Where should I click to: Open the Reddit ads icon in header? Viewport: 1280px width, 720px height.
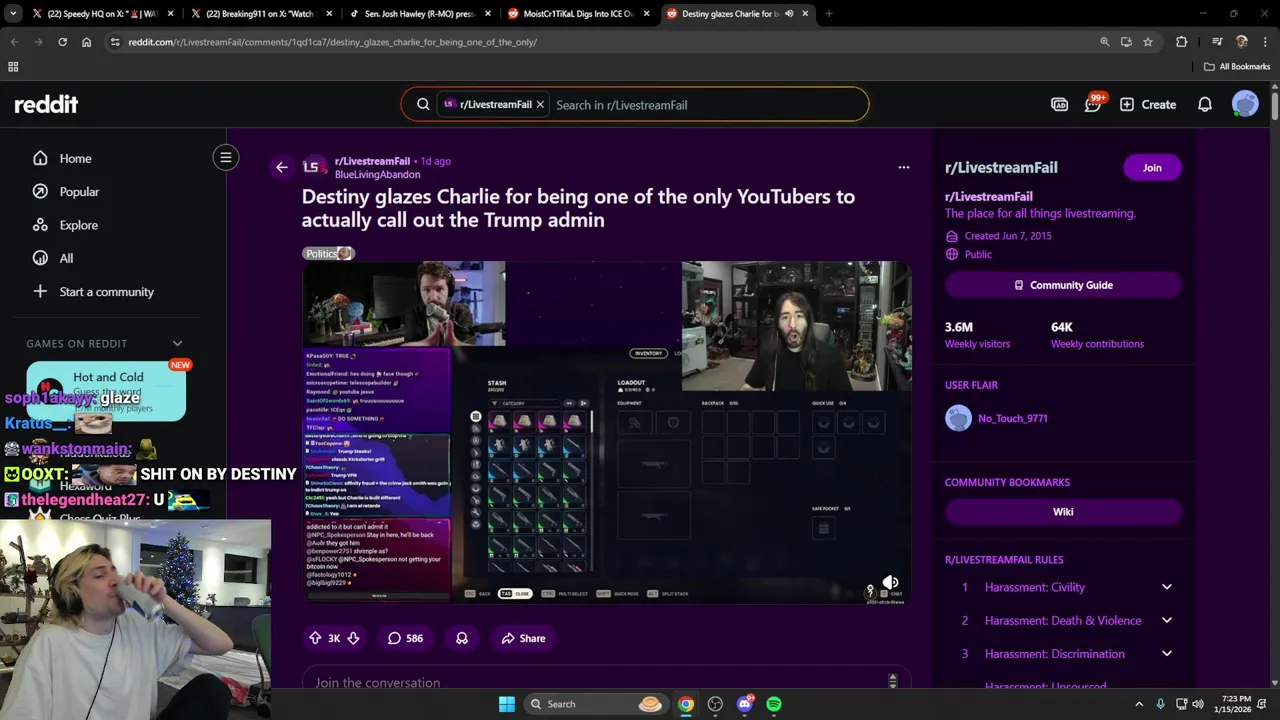[1059, 104]
